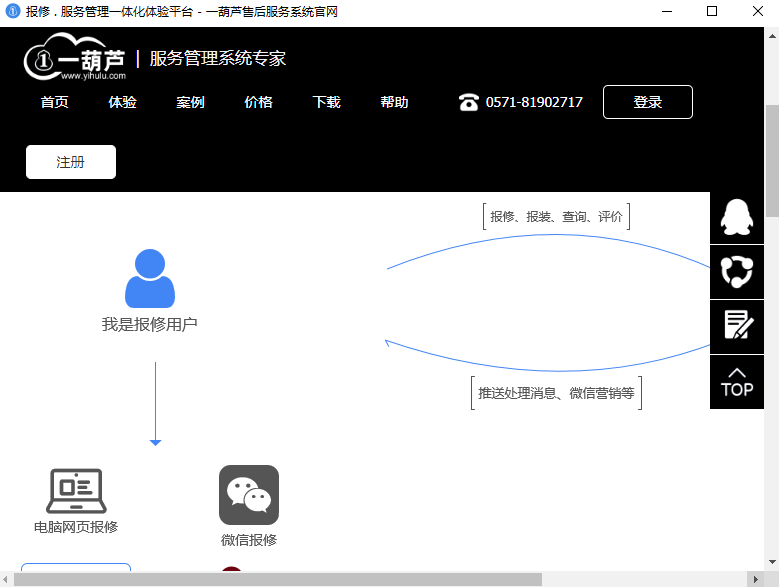The image size is (779, 587).
Task: Maximize the window
Action: tap(712, 11)
